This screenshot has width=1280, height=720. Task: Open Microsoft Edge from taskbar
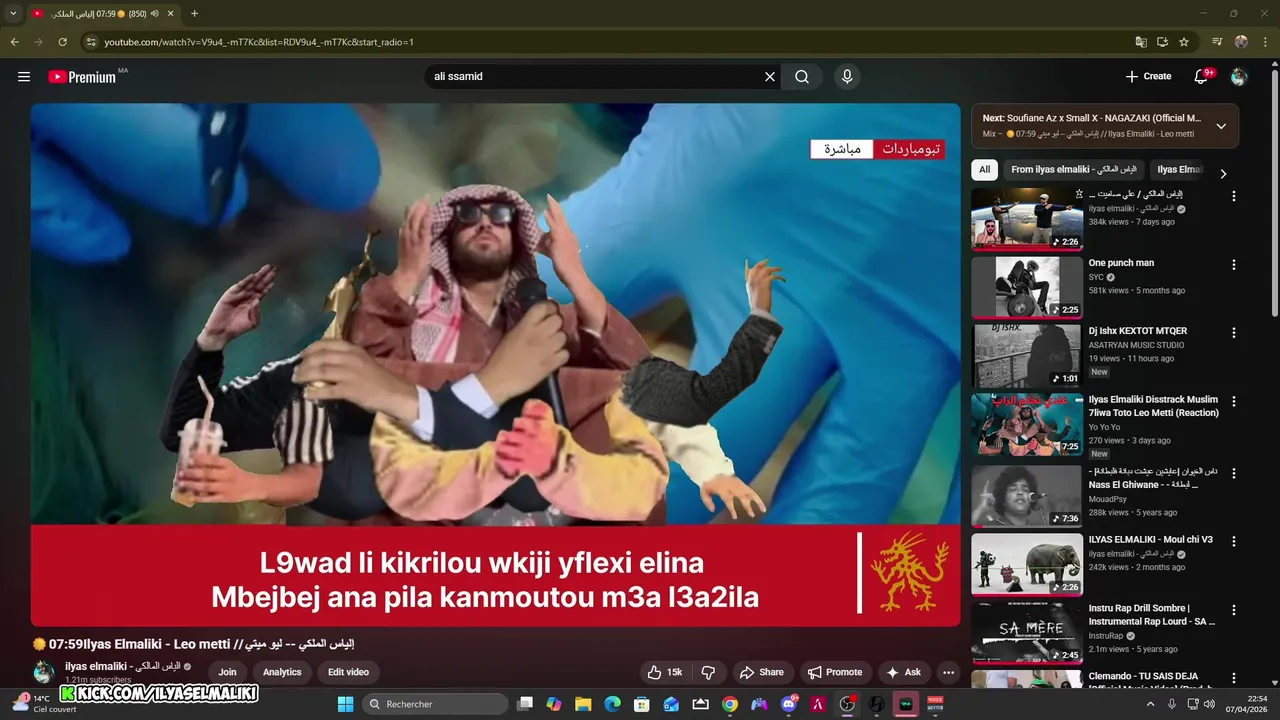612,704
